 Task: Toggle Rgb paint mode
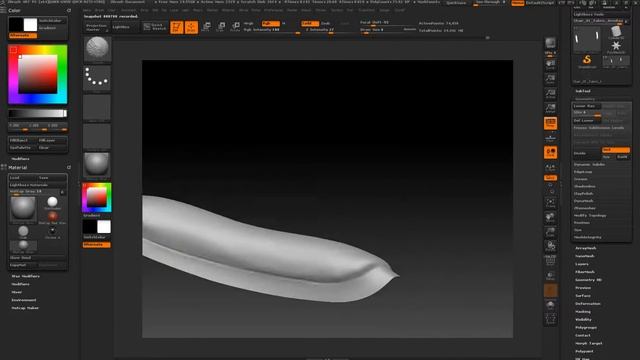[x=271, y=23]
